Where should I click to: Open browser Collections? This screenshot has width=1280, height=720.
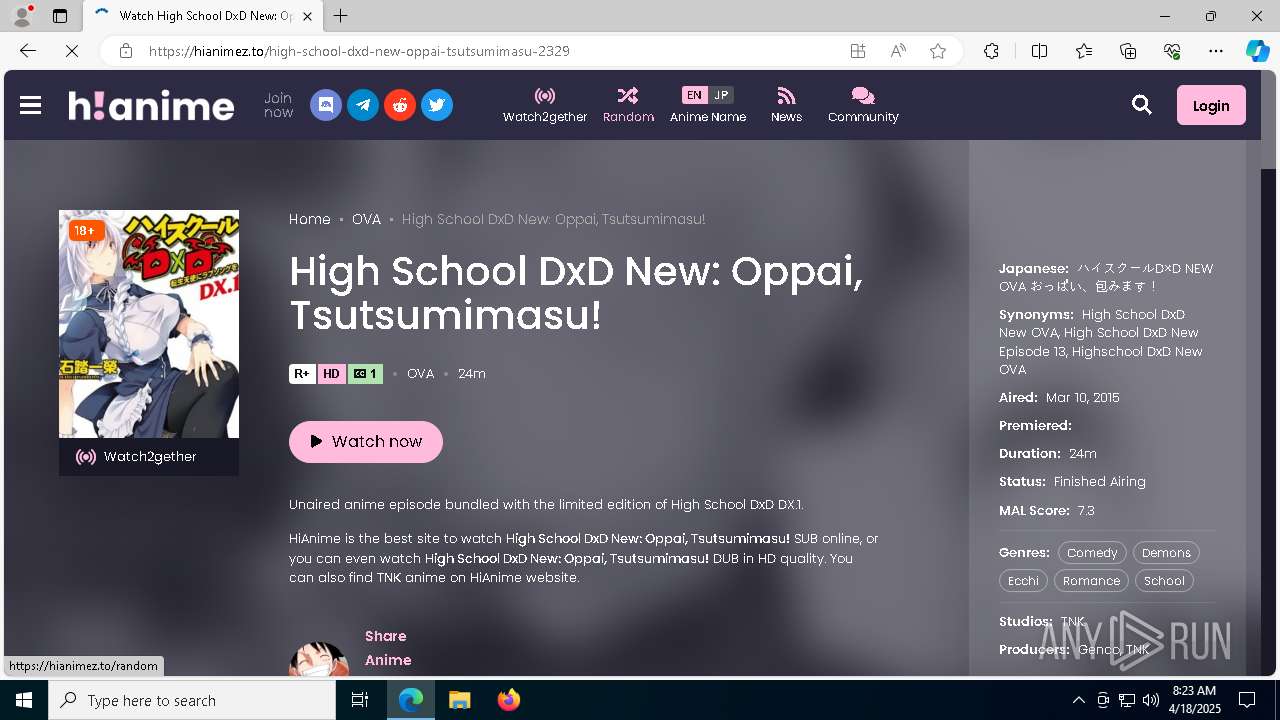(1128, 51)
